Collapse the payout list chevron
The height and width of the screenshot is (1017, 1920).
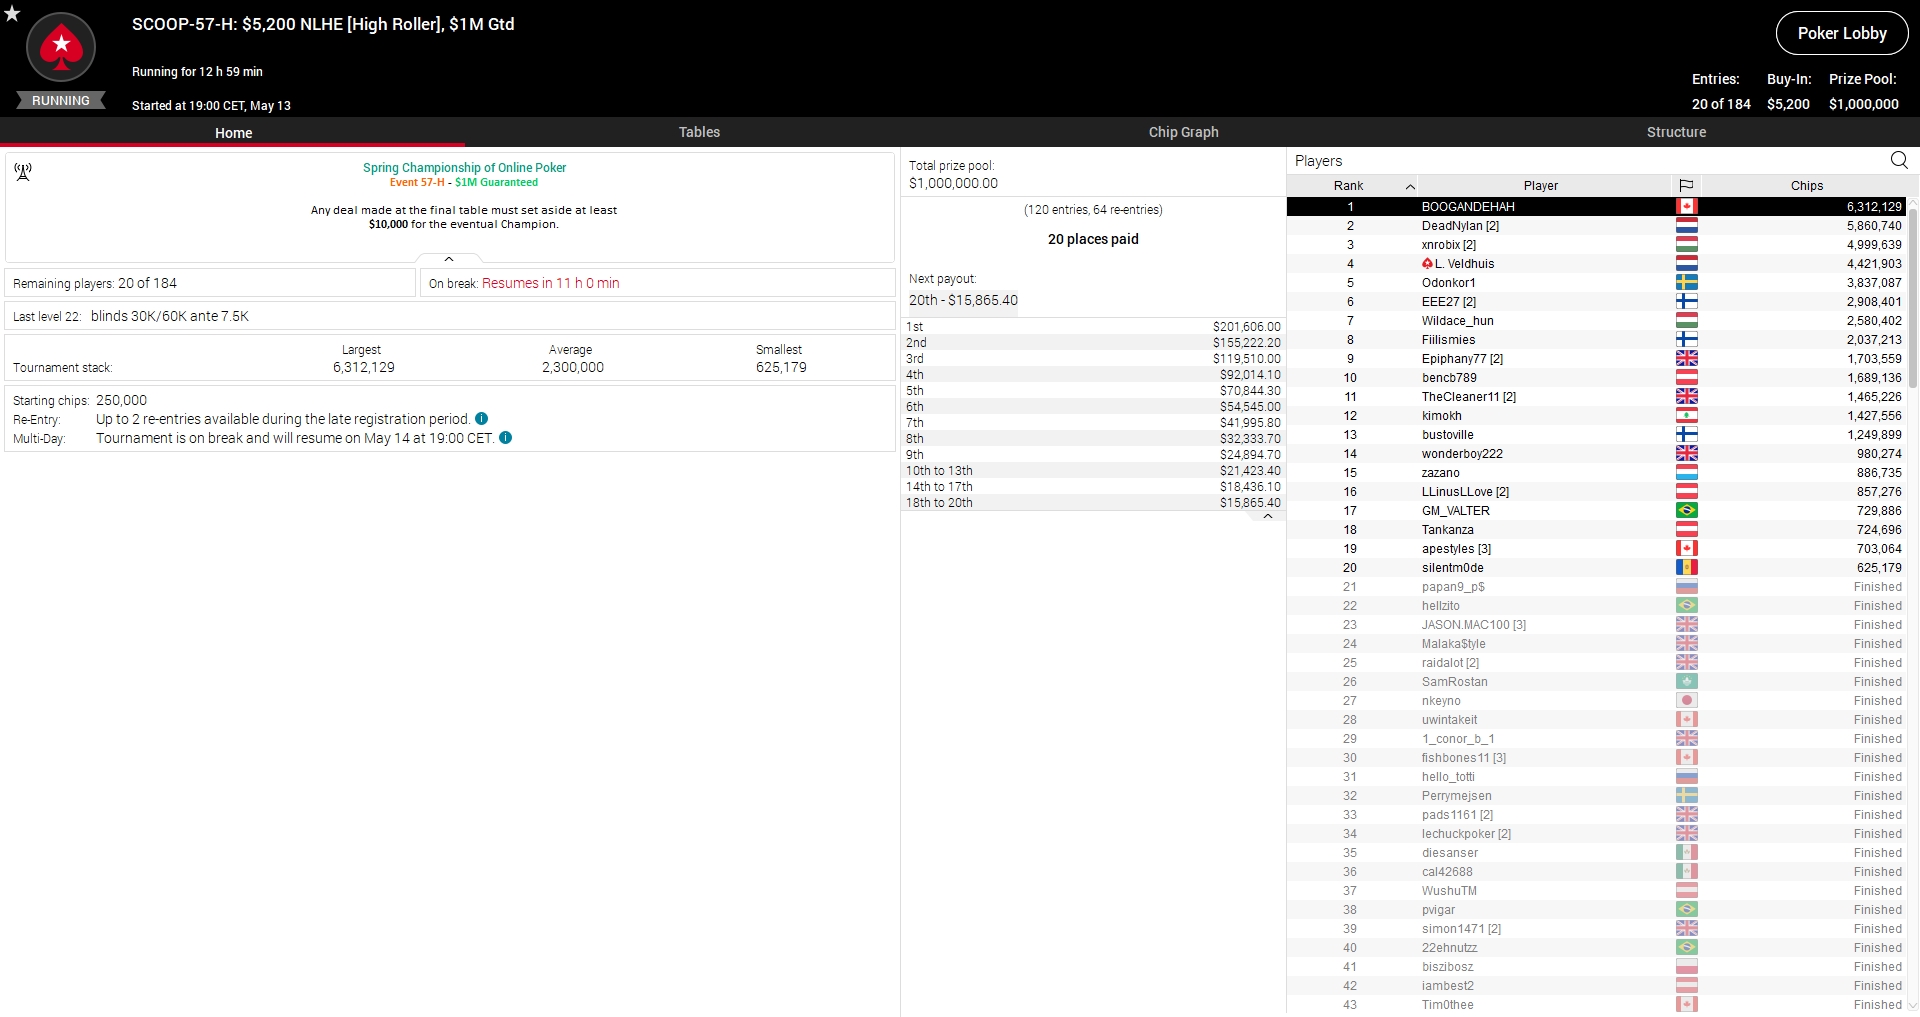pyautogui.click(x=1267, y=517)
